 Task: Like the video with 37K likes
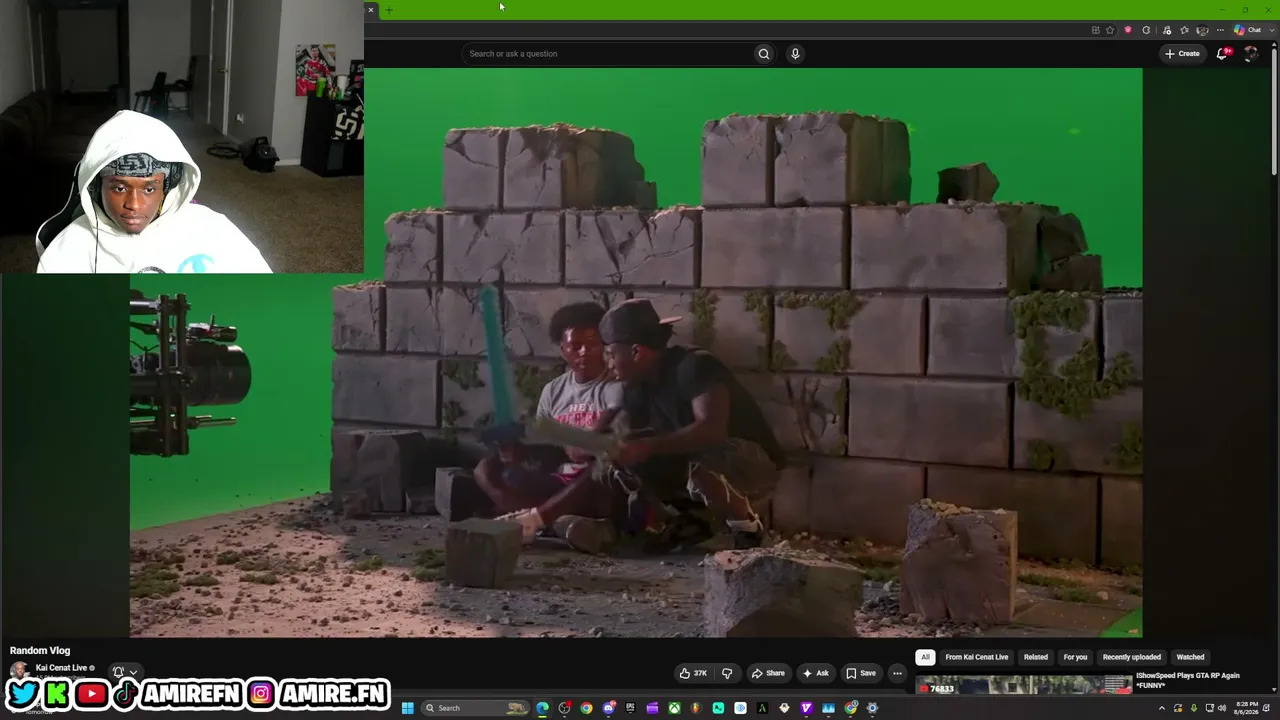coord(693,673)
